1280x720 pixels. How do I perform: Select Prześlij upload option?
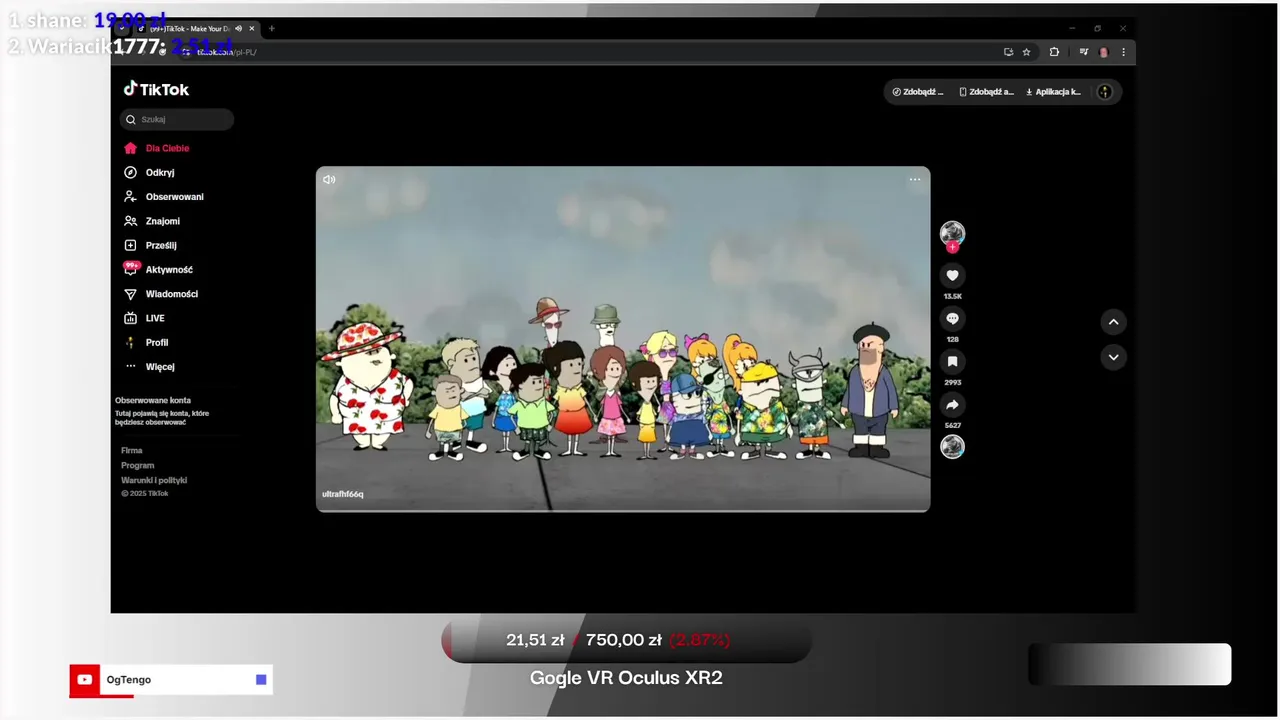click(161, 245)
